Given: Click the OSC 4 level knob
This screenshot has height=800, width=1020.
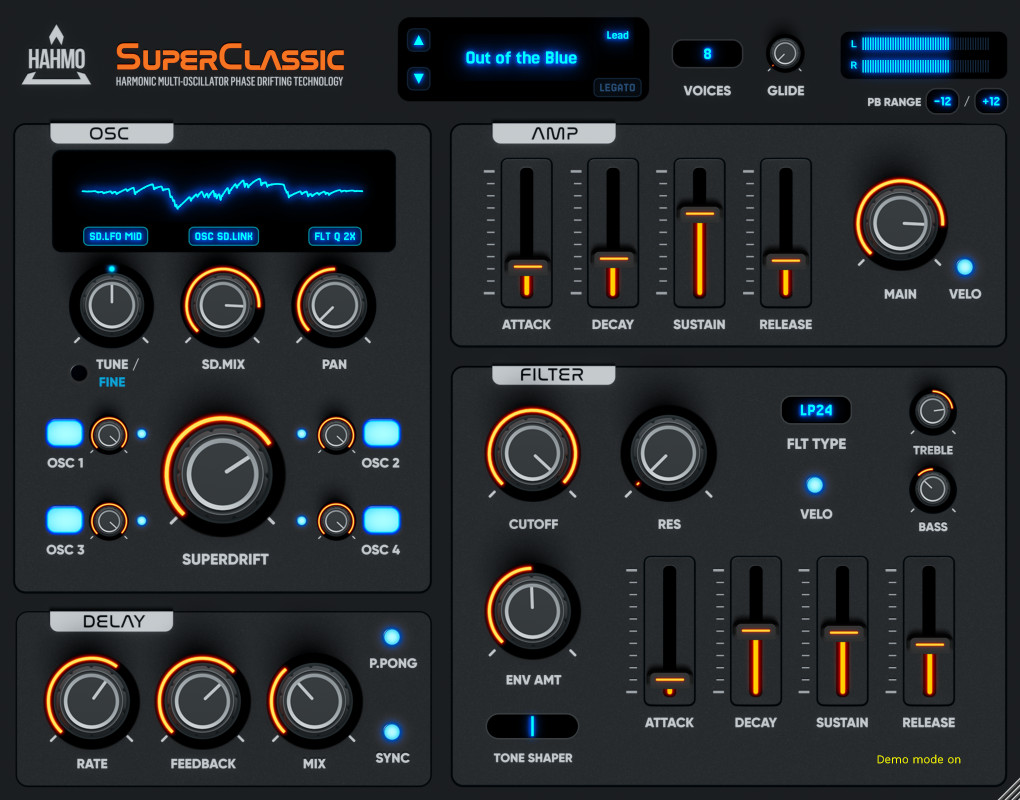Looking at the screenshot, I should (x=336, y=521).
